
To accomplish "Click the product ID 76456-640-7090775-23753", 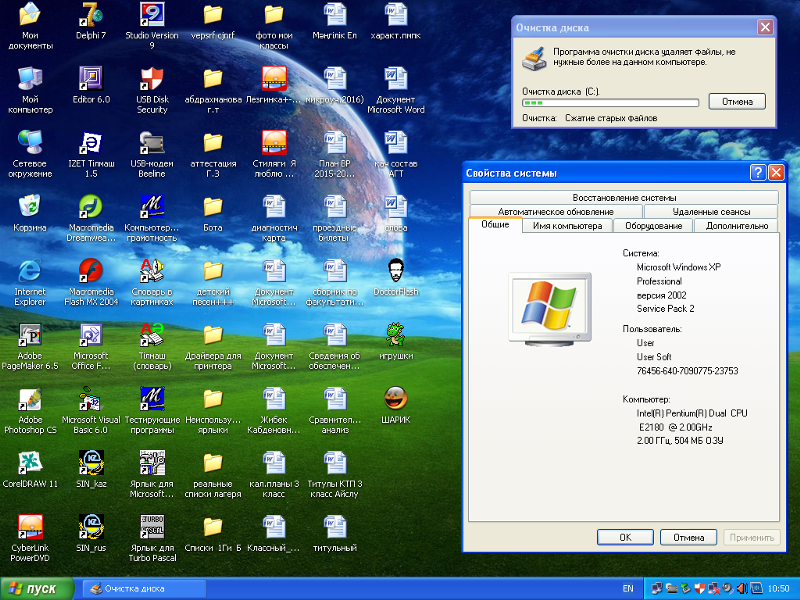I will point(687,371).
